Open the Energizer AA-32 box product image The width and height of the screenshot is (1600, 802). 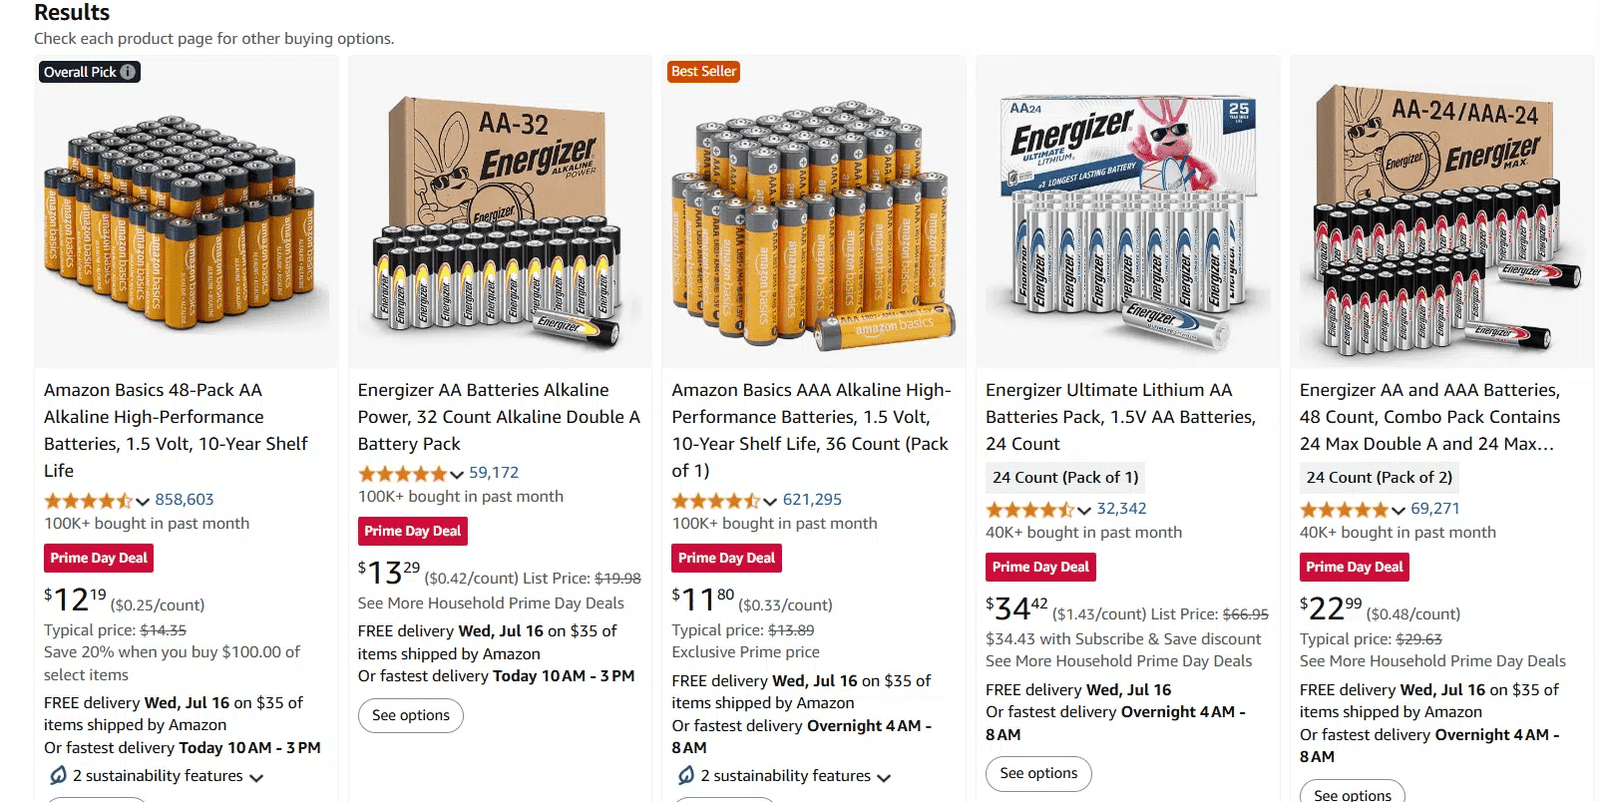tap(498, 215)
